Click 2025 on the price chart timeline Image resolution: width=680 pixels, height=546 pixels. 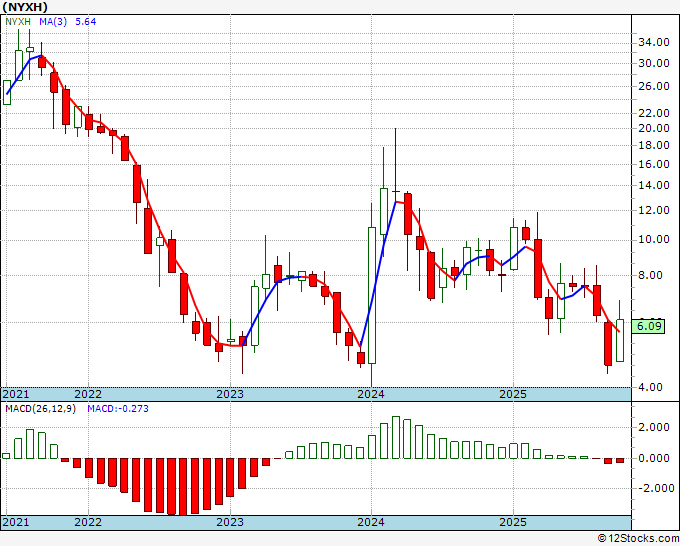(x=513, y=394)
